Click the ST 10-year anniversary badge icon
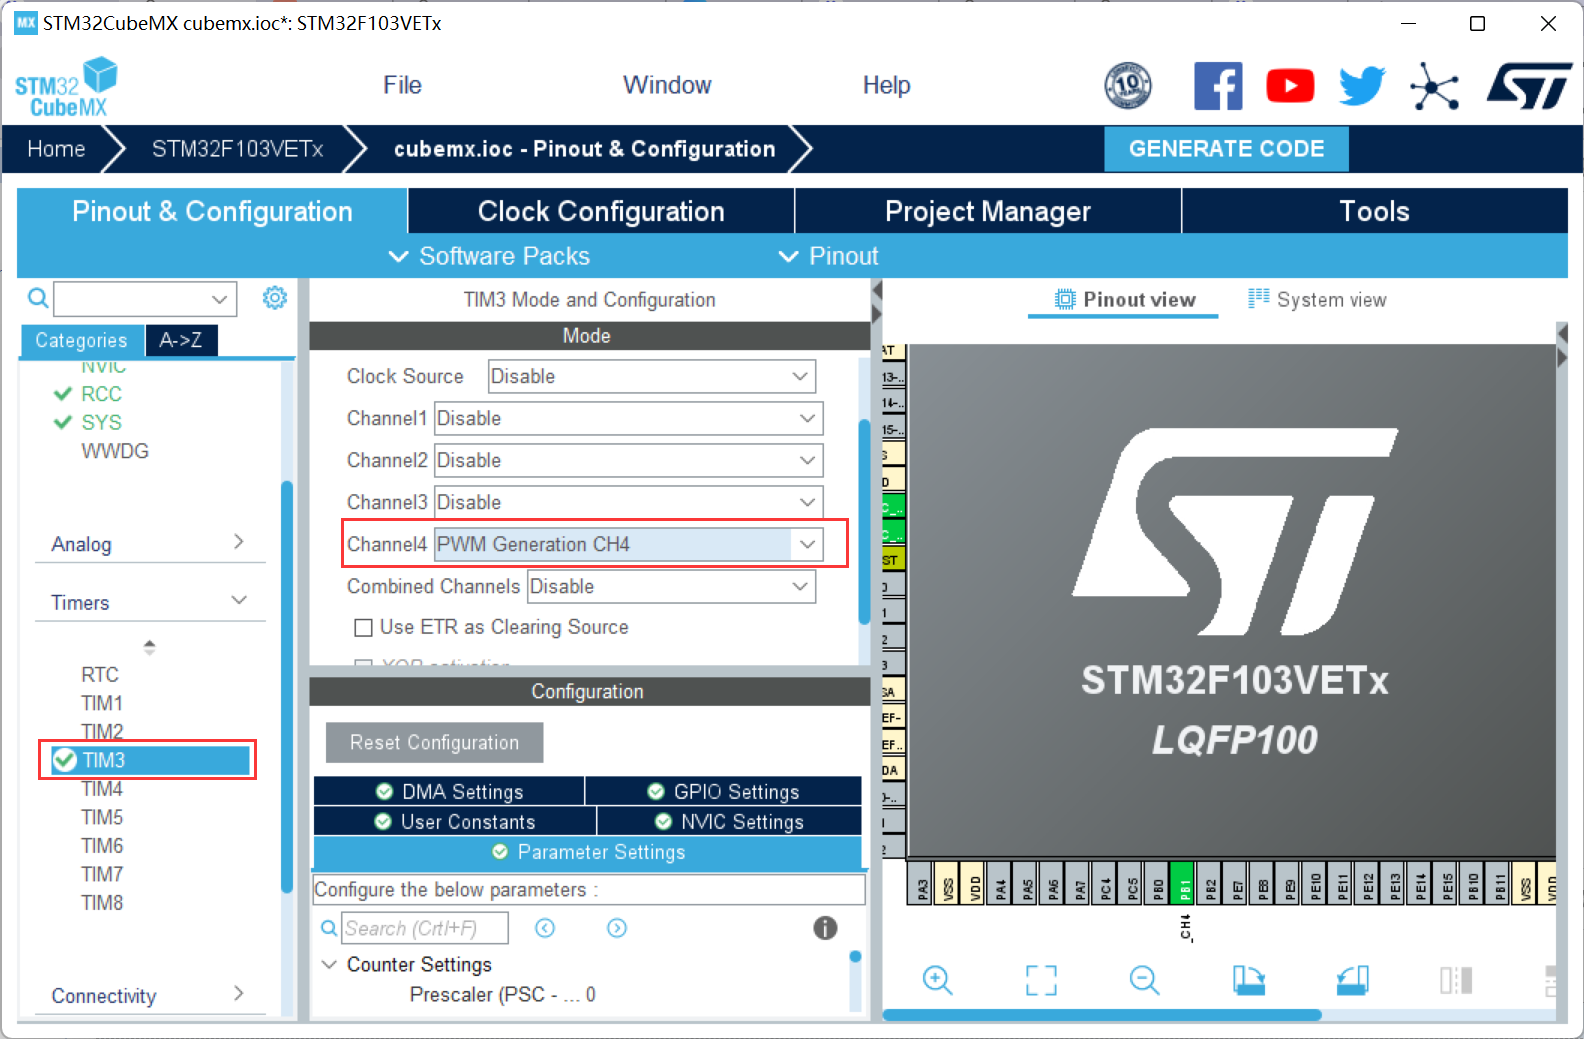The width and height of the screenshot is (1584, 1039). point(1128,85)
